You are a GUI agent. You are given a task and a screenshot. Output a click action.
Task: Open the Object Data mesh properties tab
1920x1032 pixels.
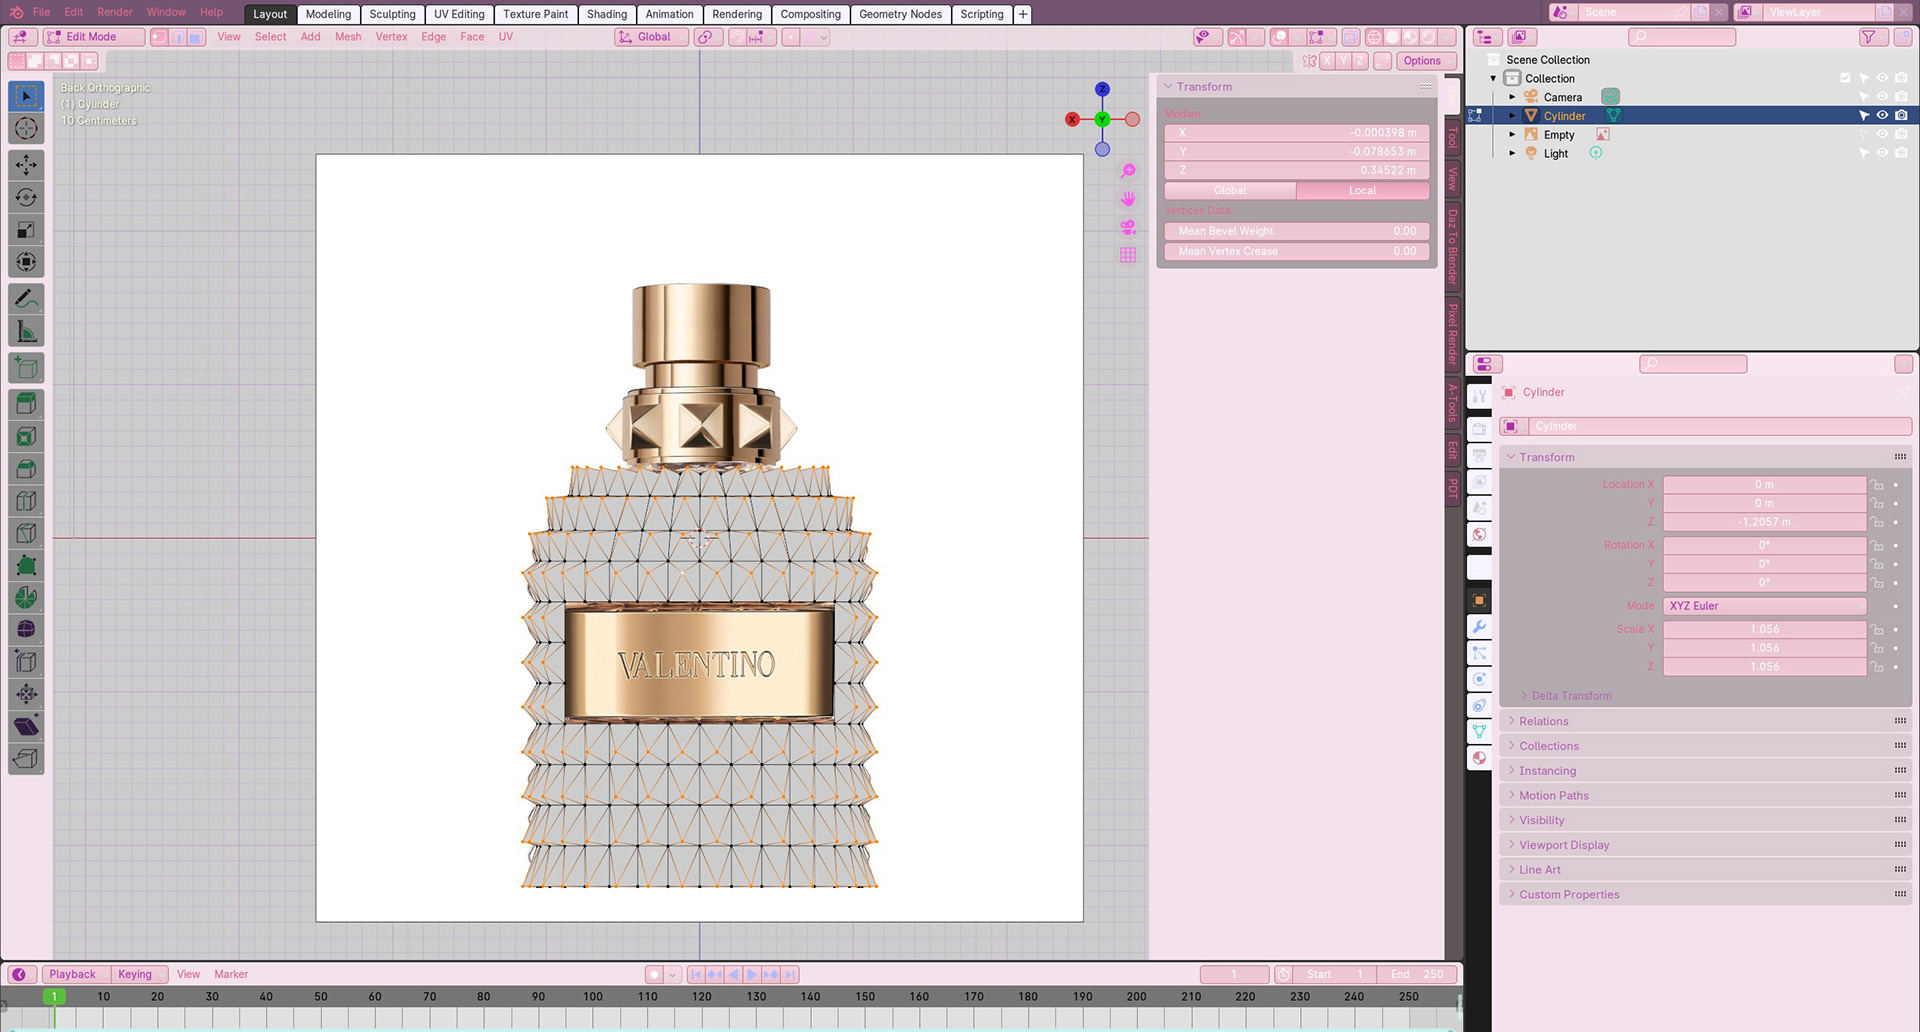coord(1479,732)
